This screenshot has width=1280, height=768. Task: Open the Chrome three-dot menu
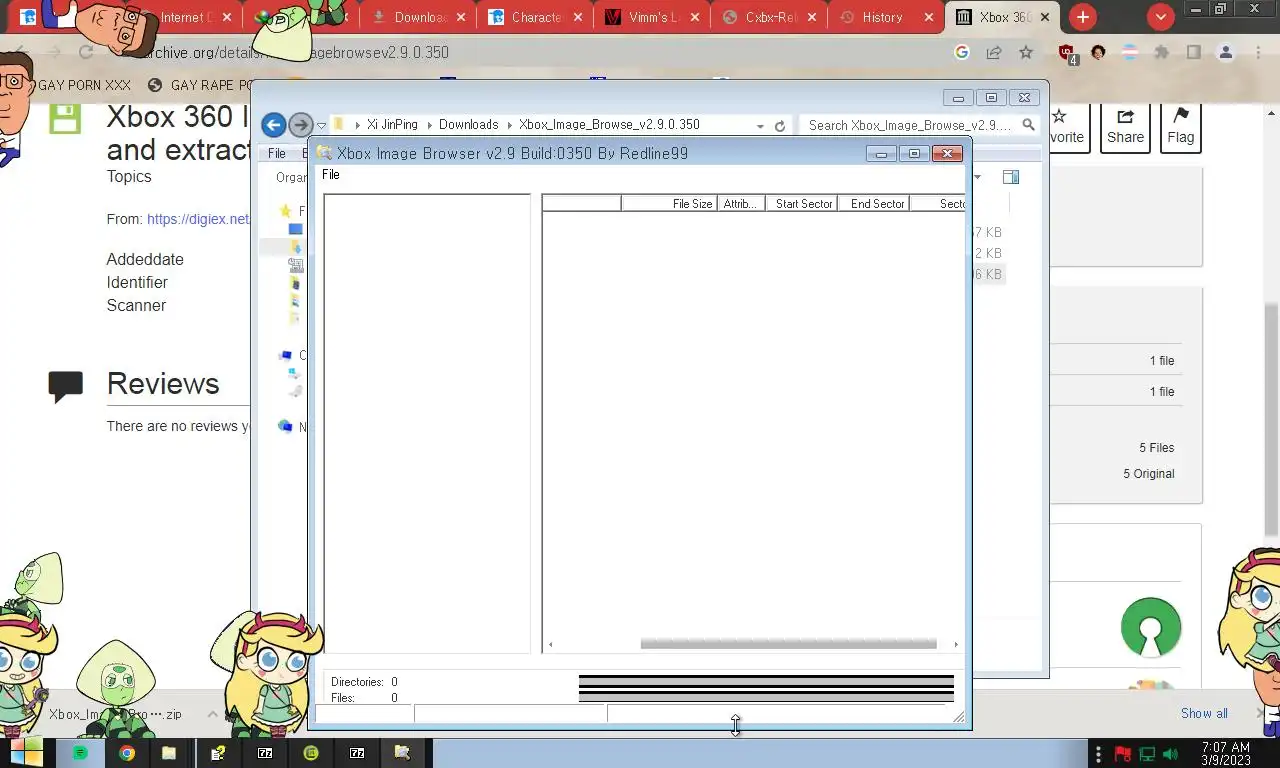(x=1258, y=52)
